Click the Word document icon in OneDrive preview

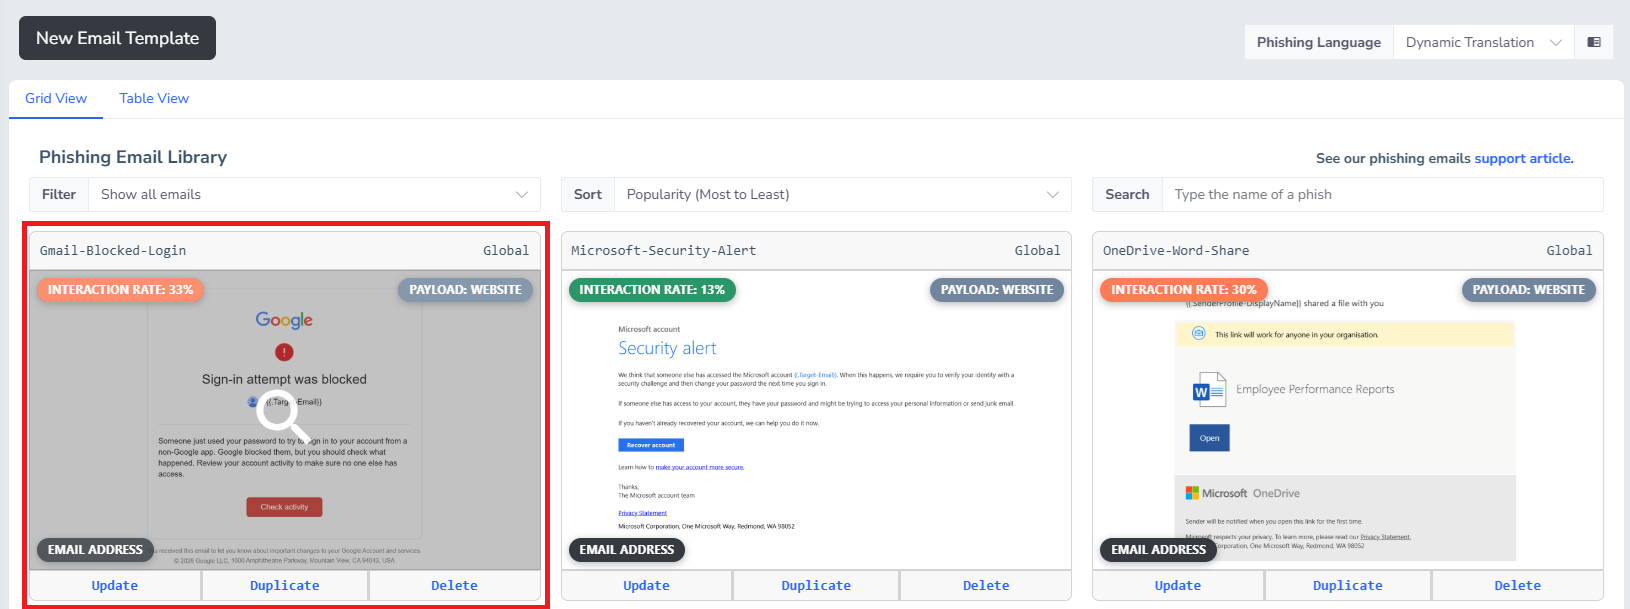point(1208,390)
